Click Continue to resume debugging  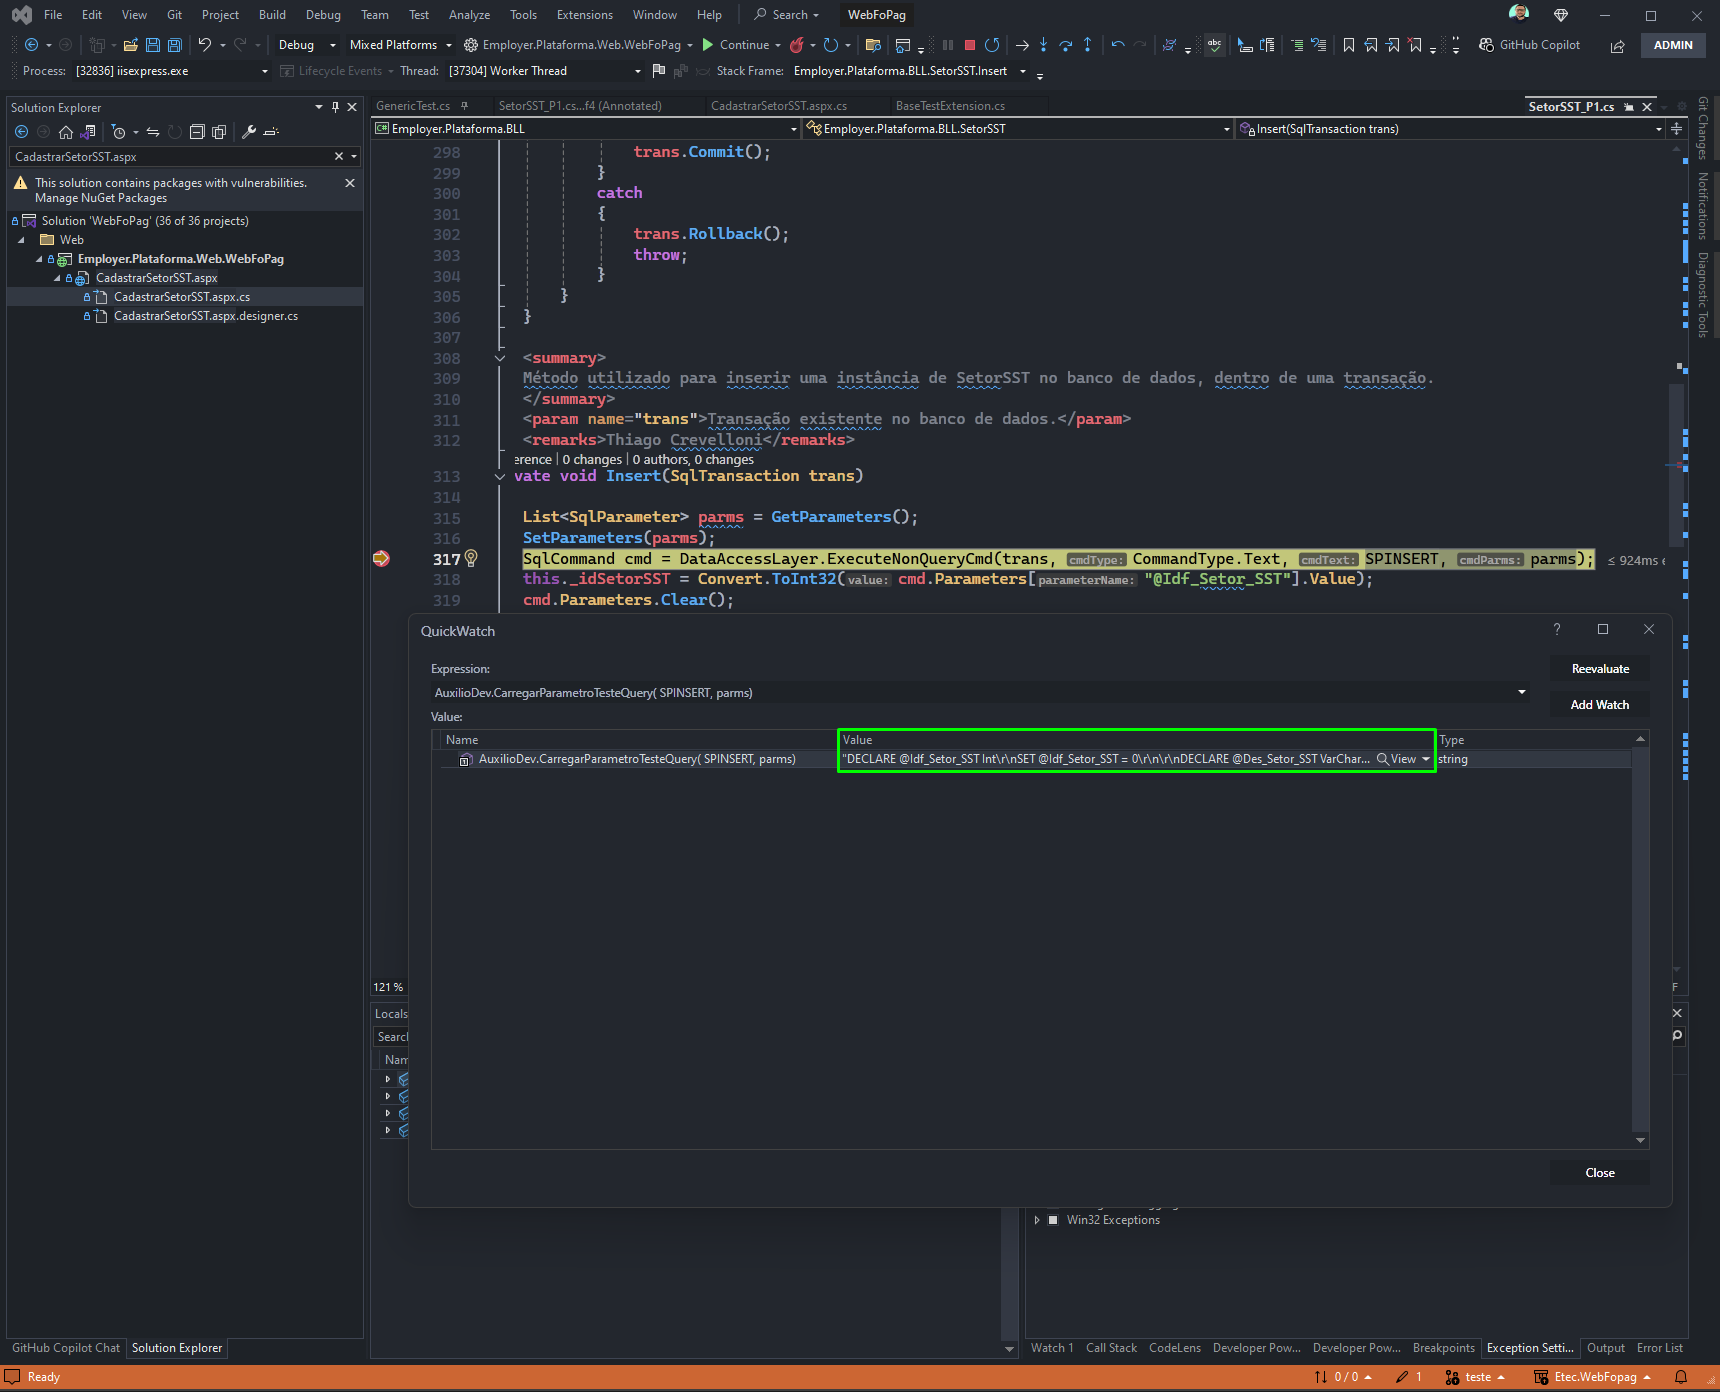tap(736, 45)
